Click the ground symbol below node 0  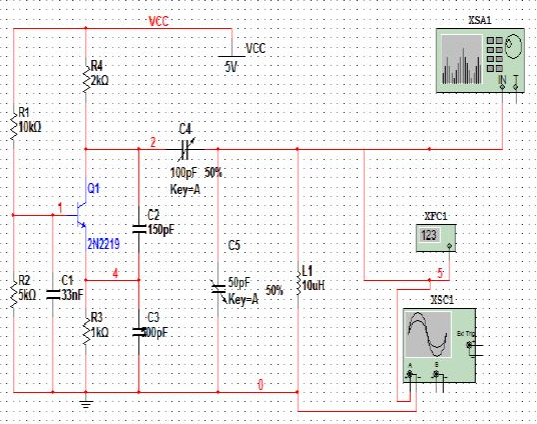point(86,403)
